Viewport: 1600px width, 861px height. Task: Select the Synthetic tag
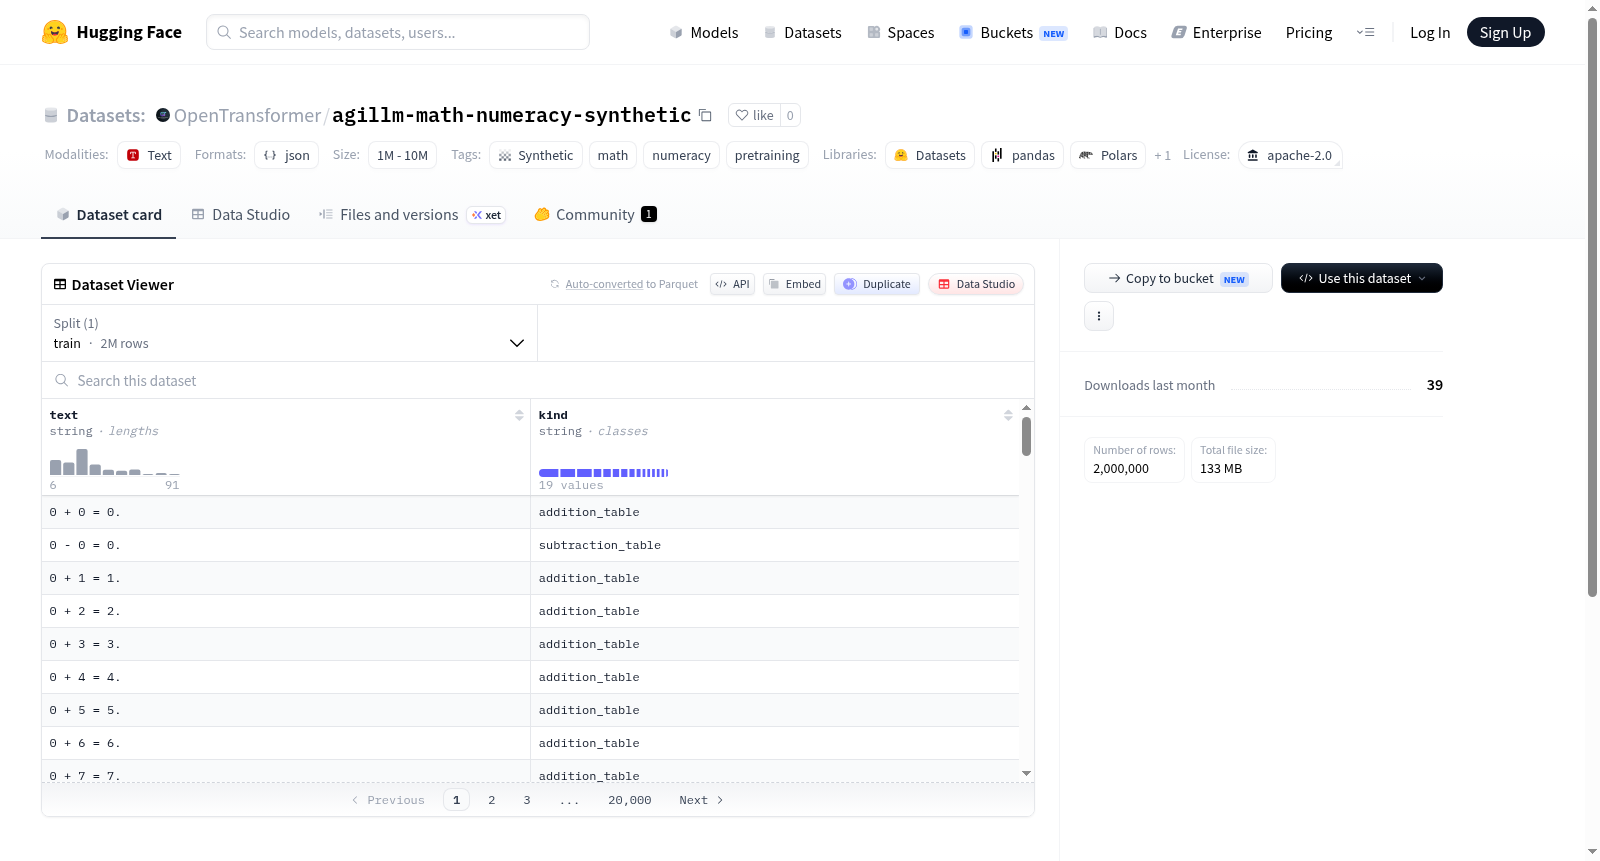click(x=535, y=155)
